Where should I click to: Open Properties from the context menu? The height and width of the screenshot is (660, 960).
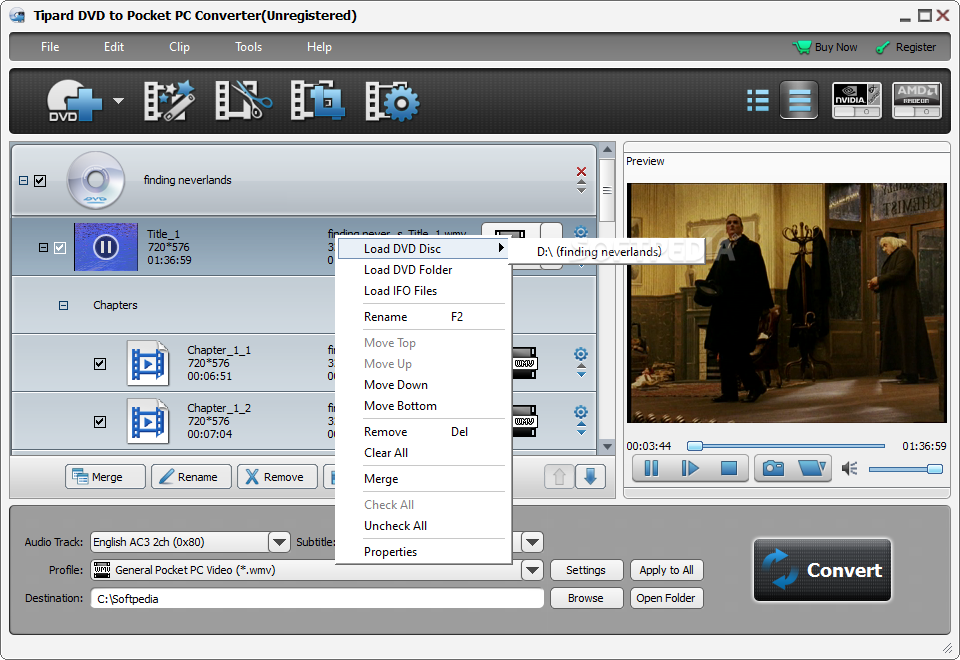click(x=423, y=552)
